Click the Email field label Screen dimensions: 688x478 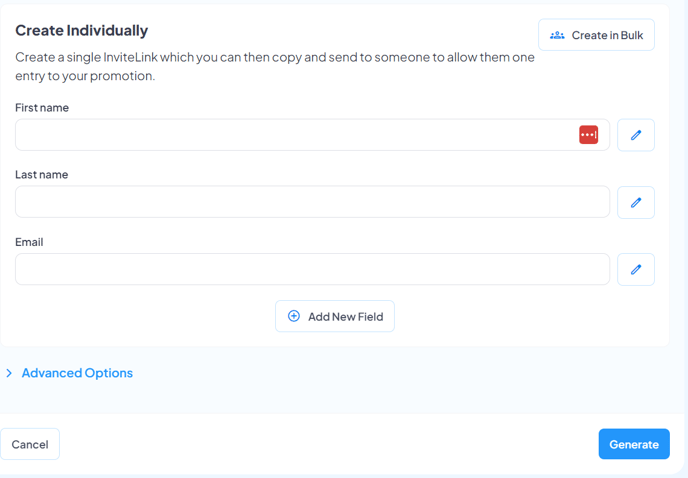pos(29,242)
